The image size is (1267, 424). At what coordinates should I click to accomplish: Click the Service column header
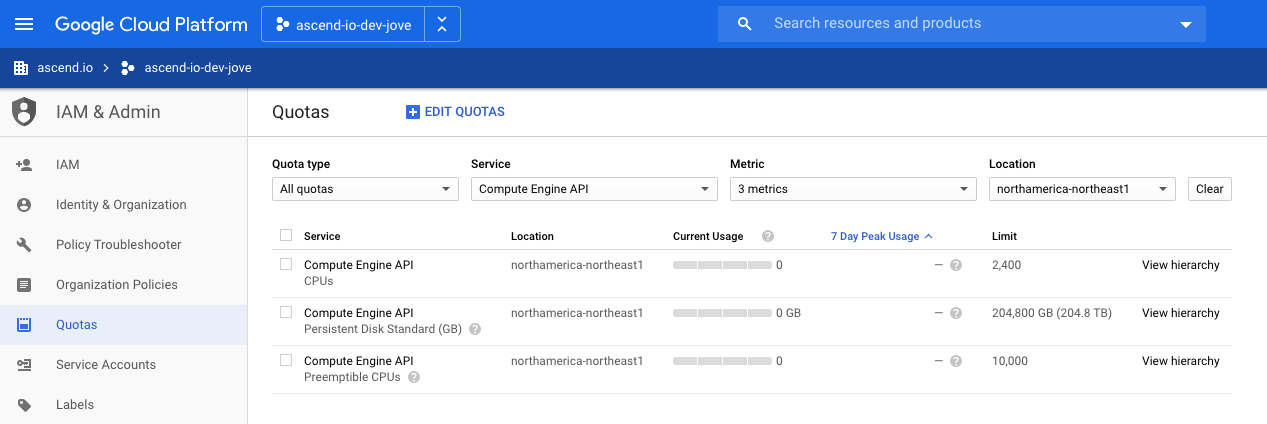click(x=322, y=237)
